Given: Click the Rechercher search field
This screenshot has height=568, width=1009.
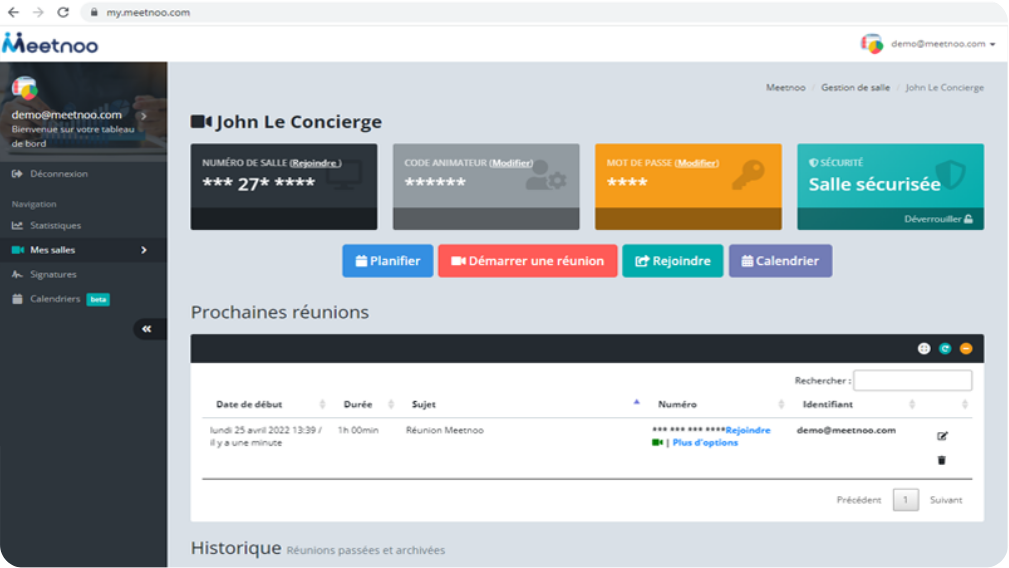Looking at the screenshot, I should click(x=912, y=381).
